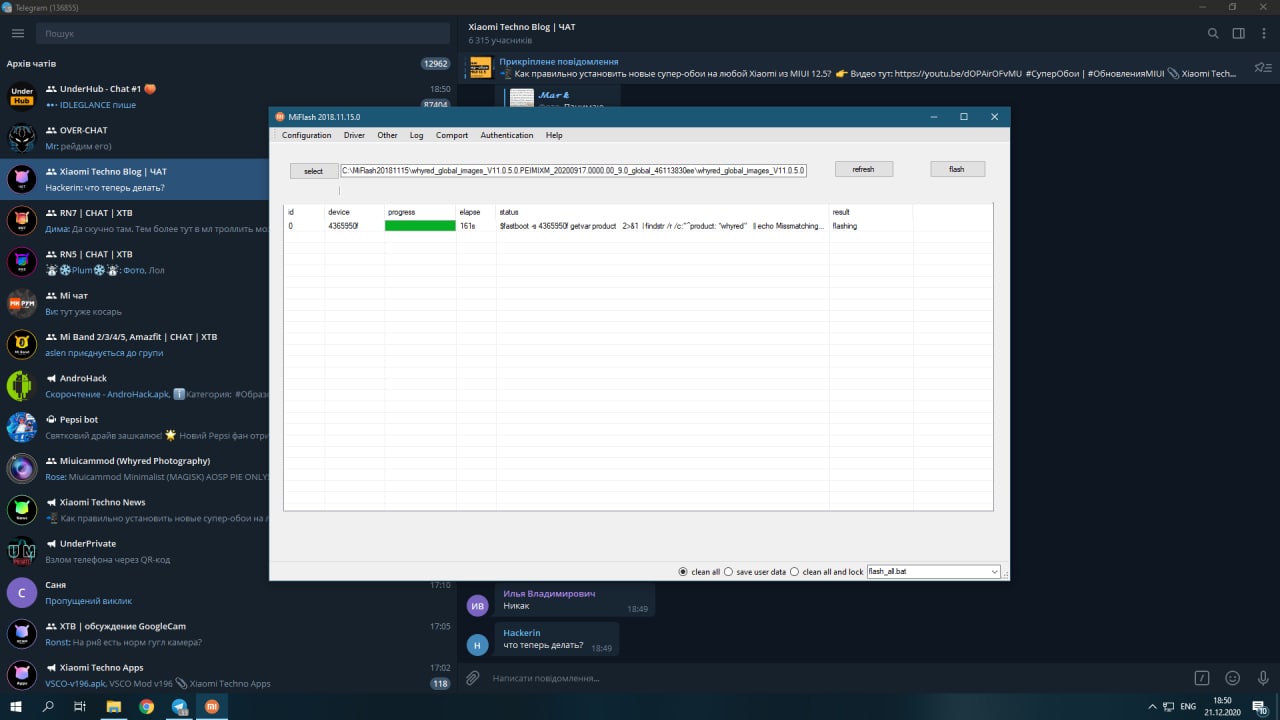The width and height of the screenshot is (1280, 720).
Task: Open the MiFlash Log menu
Action: (x=416, y=135)
